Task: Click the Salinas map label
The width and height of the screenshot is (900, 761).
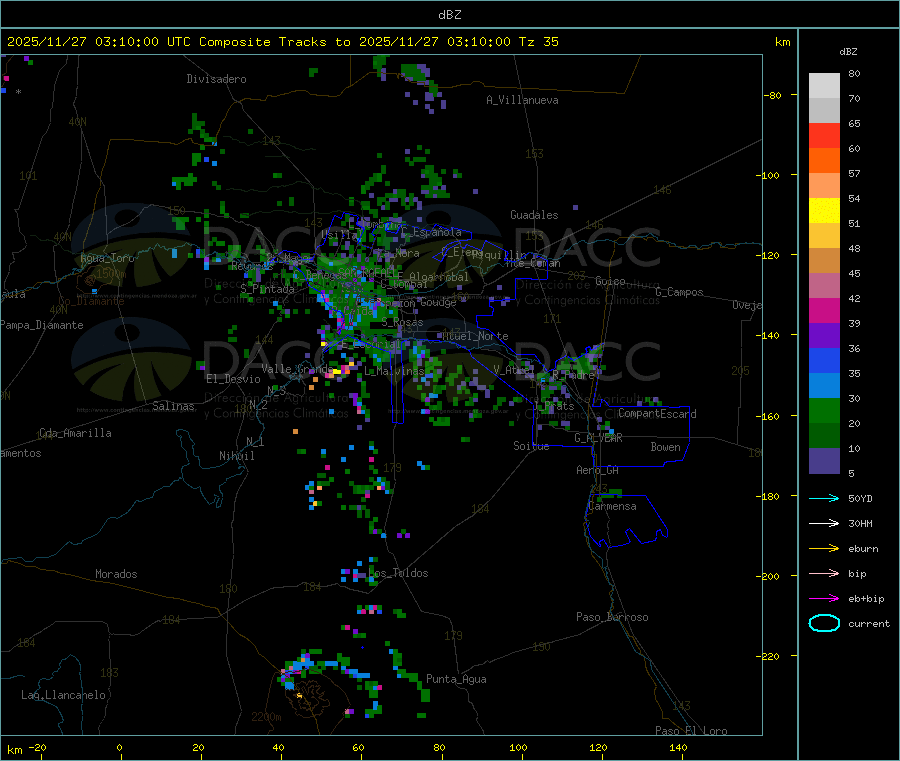Action: (173, 406)
